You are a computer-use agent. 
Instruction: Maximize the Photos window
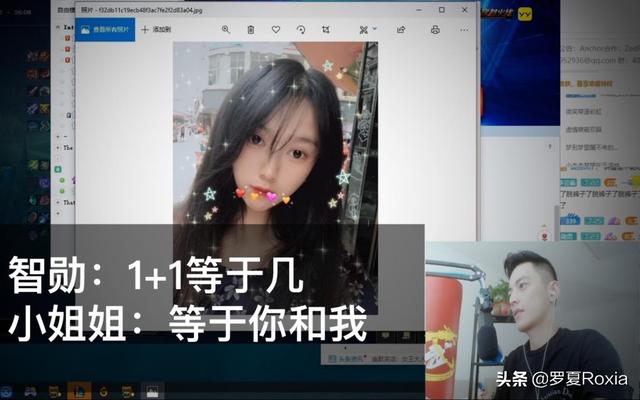pyautogui.click(x=441, y=9)
